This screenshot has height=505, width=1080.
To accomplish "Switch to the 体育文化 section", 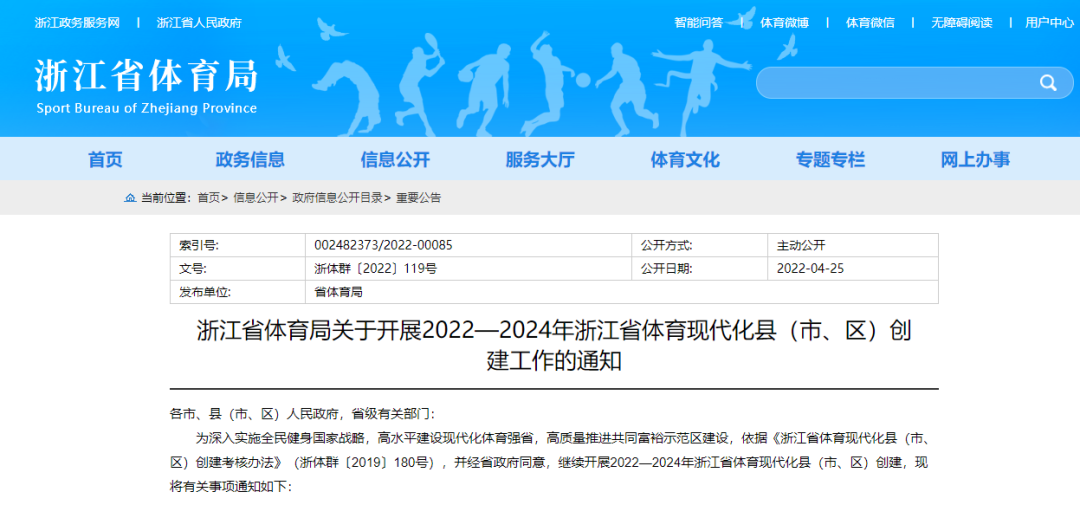I will [685, 160].
